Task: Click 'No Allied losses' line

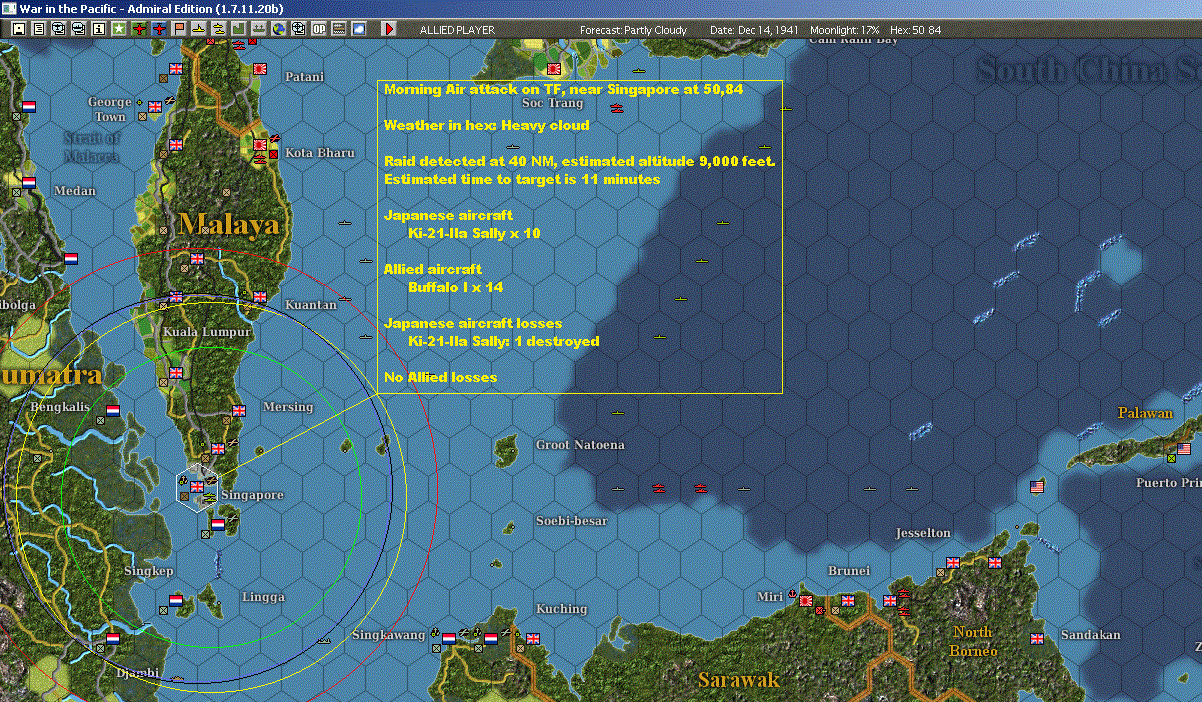Action: (x=440, y=377)
